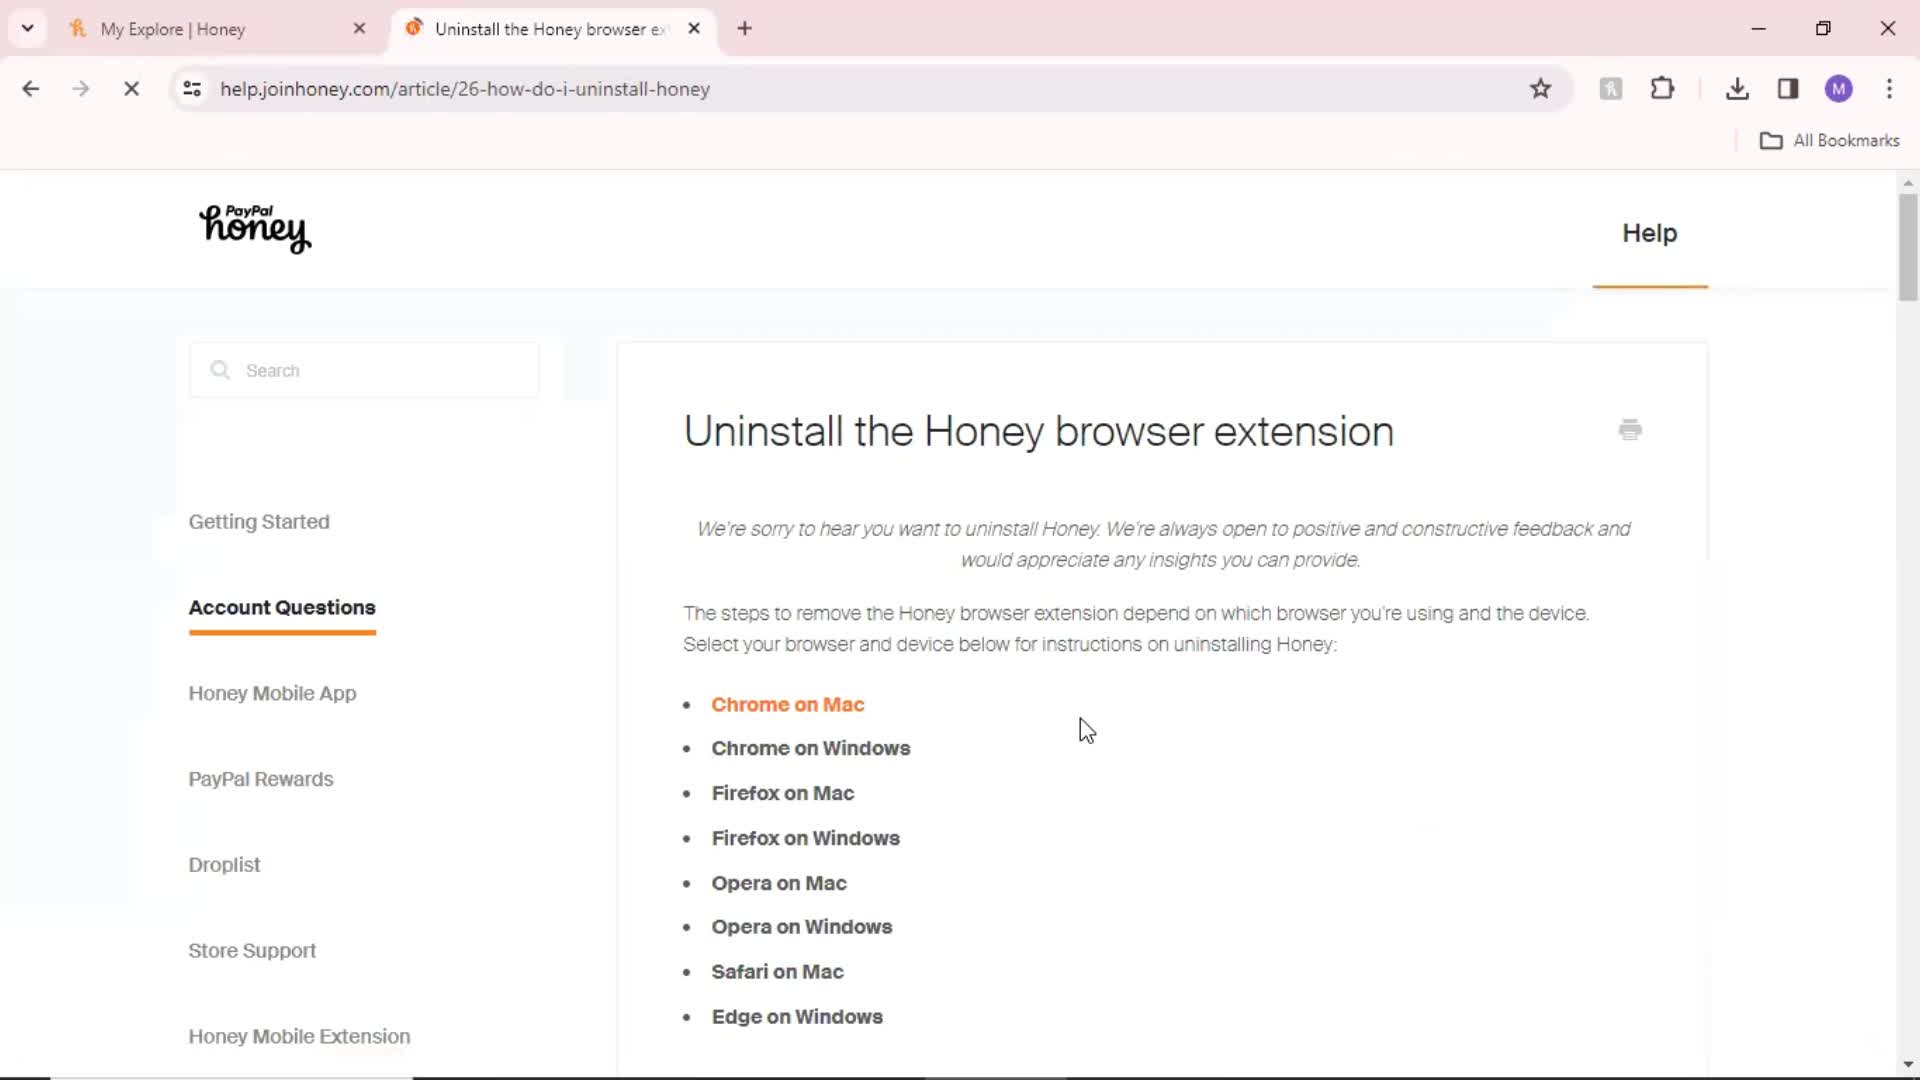Expand the tab search dropdown arrow

[x=28, y=29]
